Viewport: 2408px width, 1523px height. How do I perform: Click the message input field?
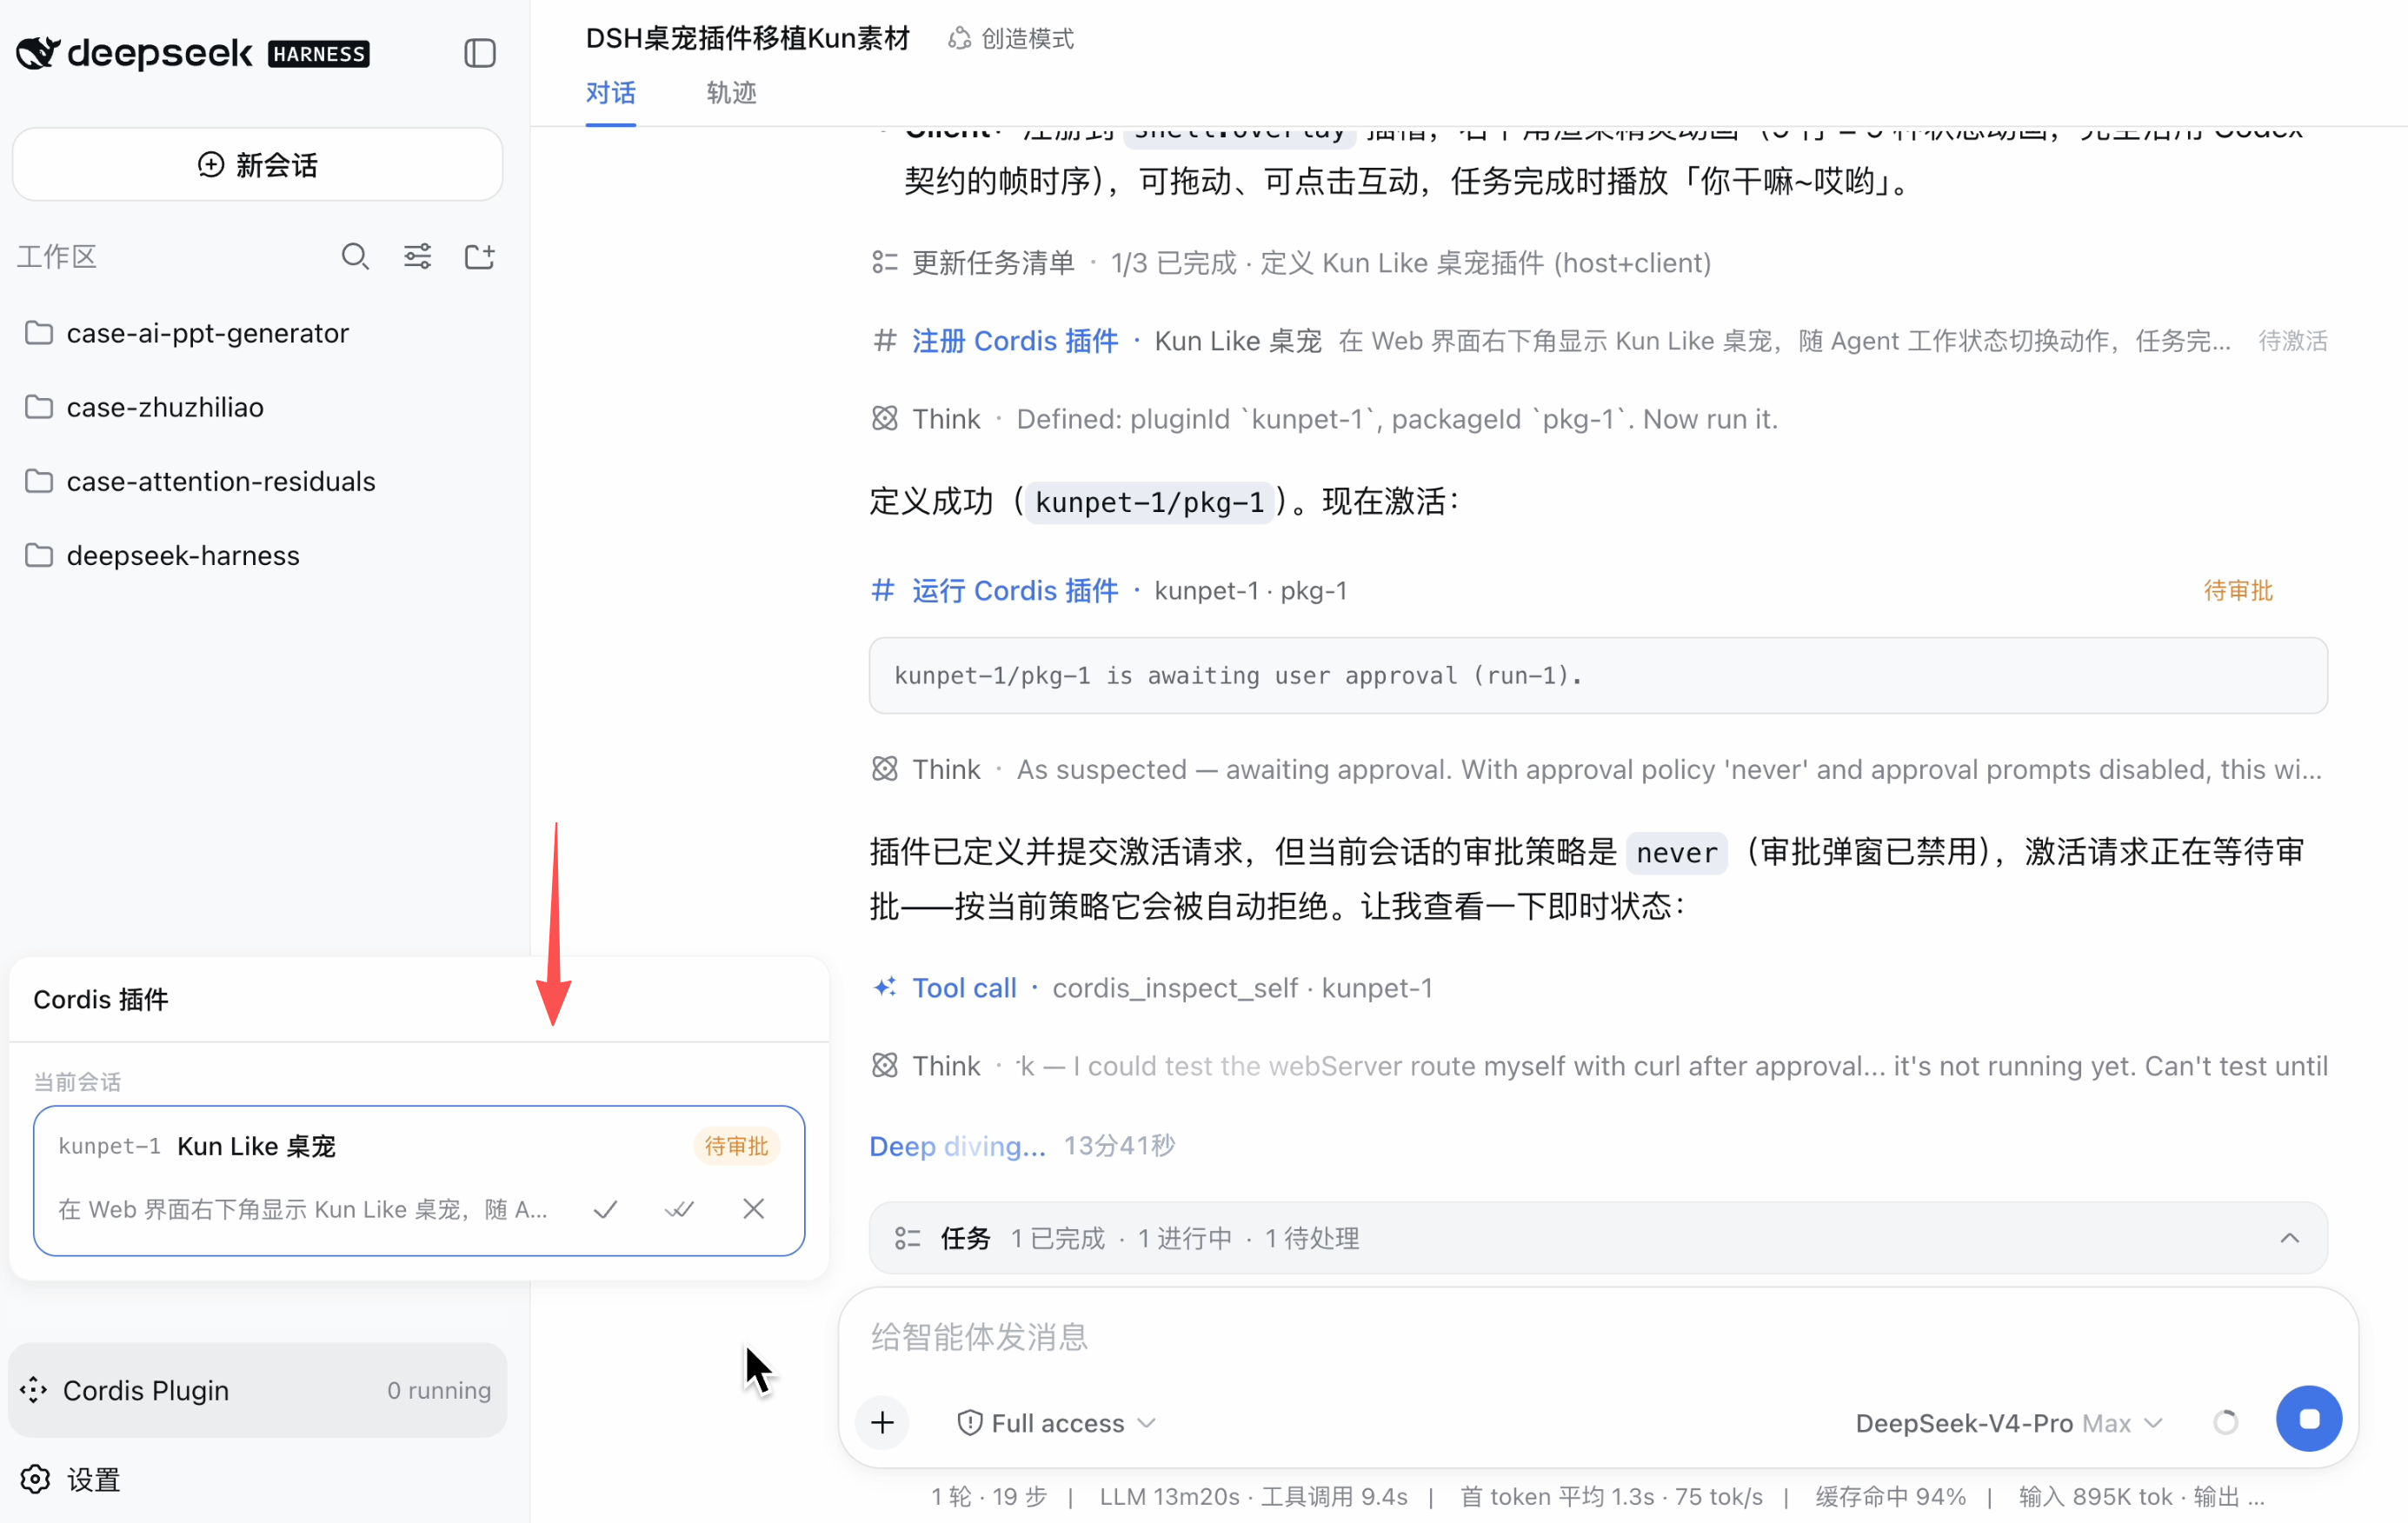coord(1597,1337)
